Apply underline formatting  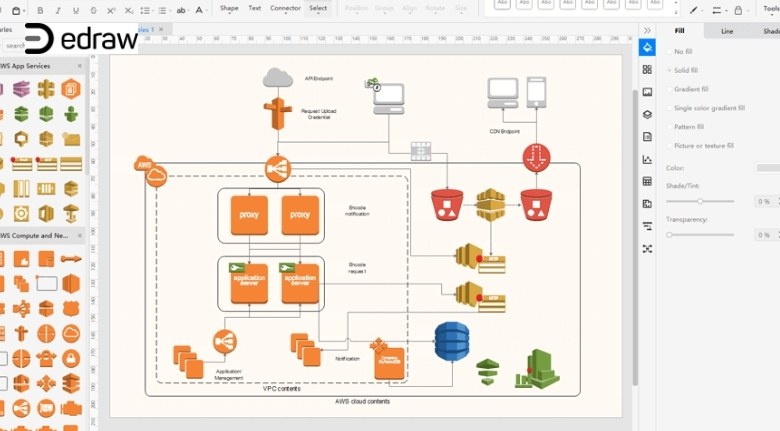[76, 10]
